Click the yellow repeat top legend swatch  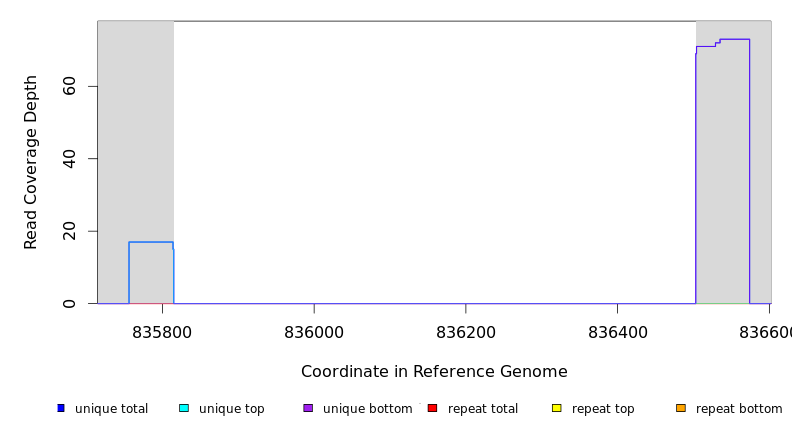[x=556, y=408]
